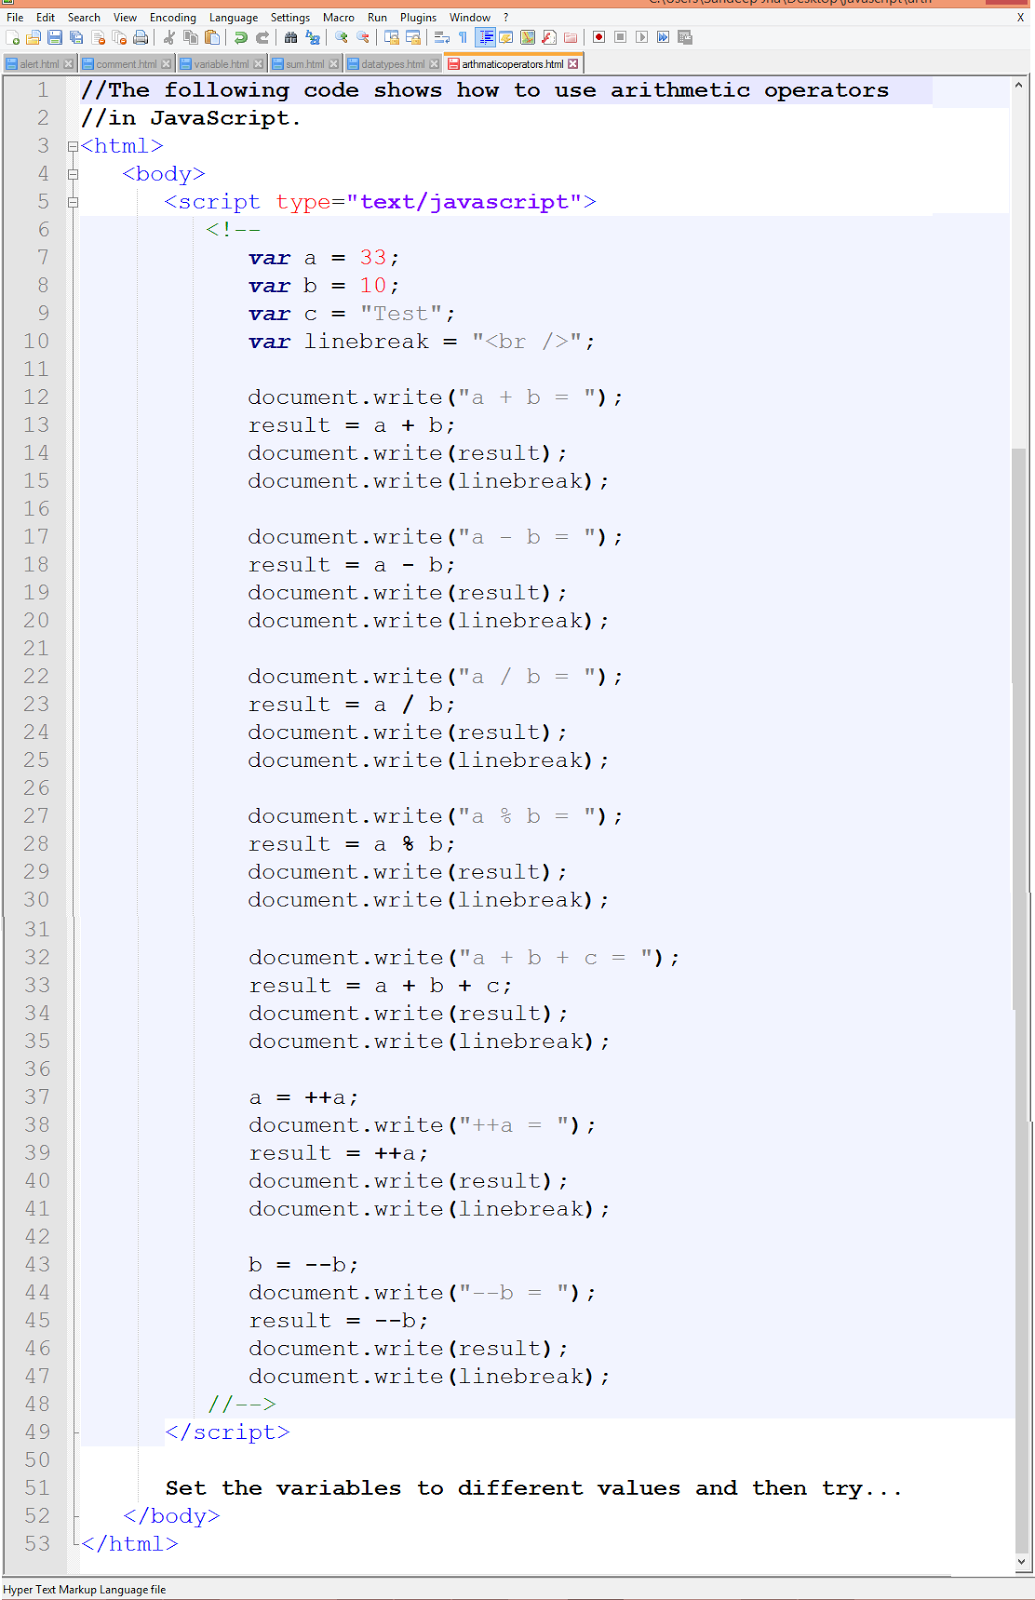
Task: Close the datatypes.html tab
Action: point(434,64)
